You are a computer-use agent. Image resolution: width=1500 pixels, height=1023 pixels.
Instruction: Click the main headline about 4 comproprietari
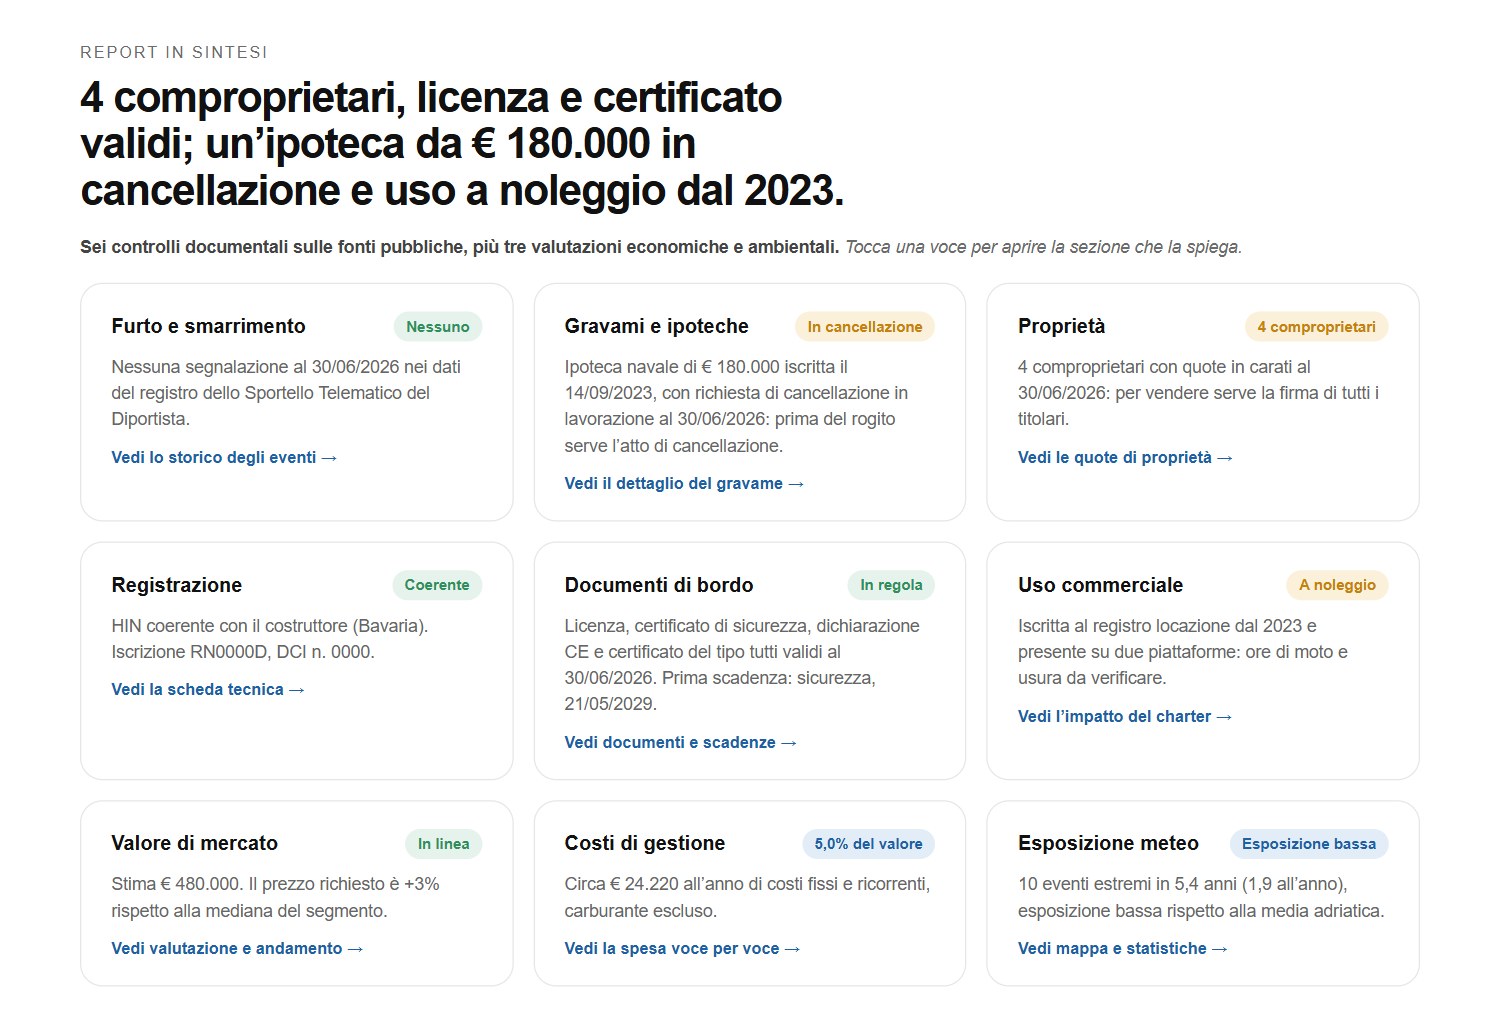point(462,143)
